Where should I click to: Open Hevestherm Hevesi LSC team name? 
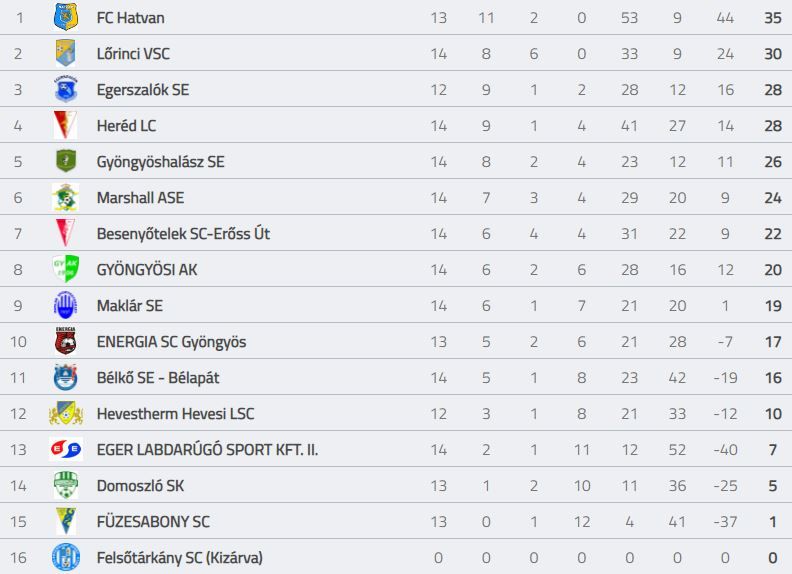coord(175,413)
